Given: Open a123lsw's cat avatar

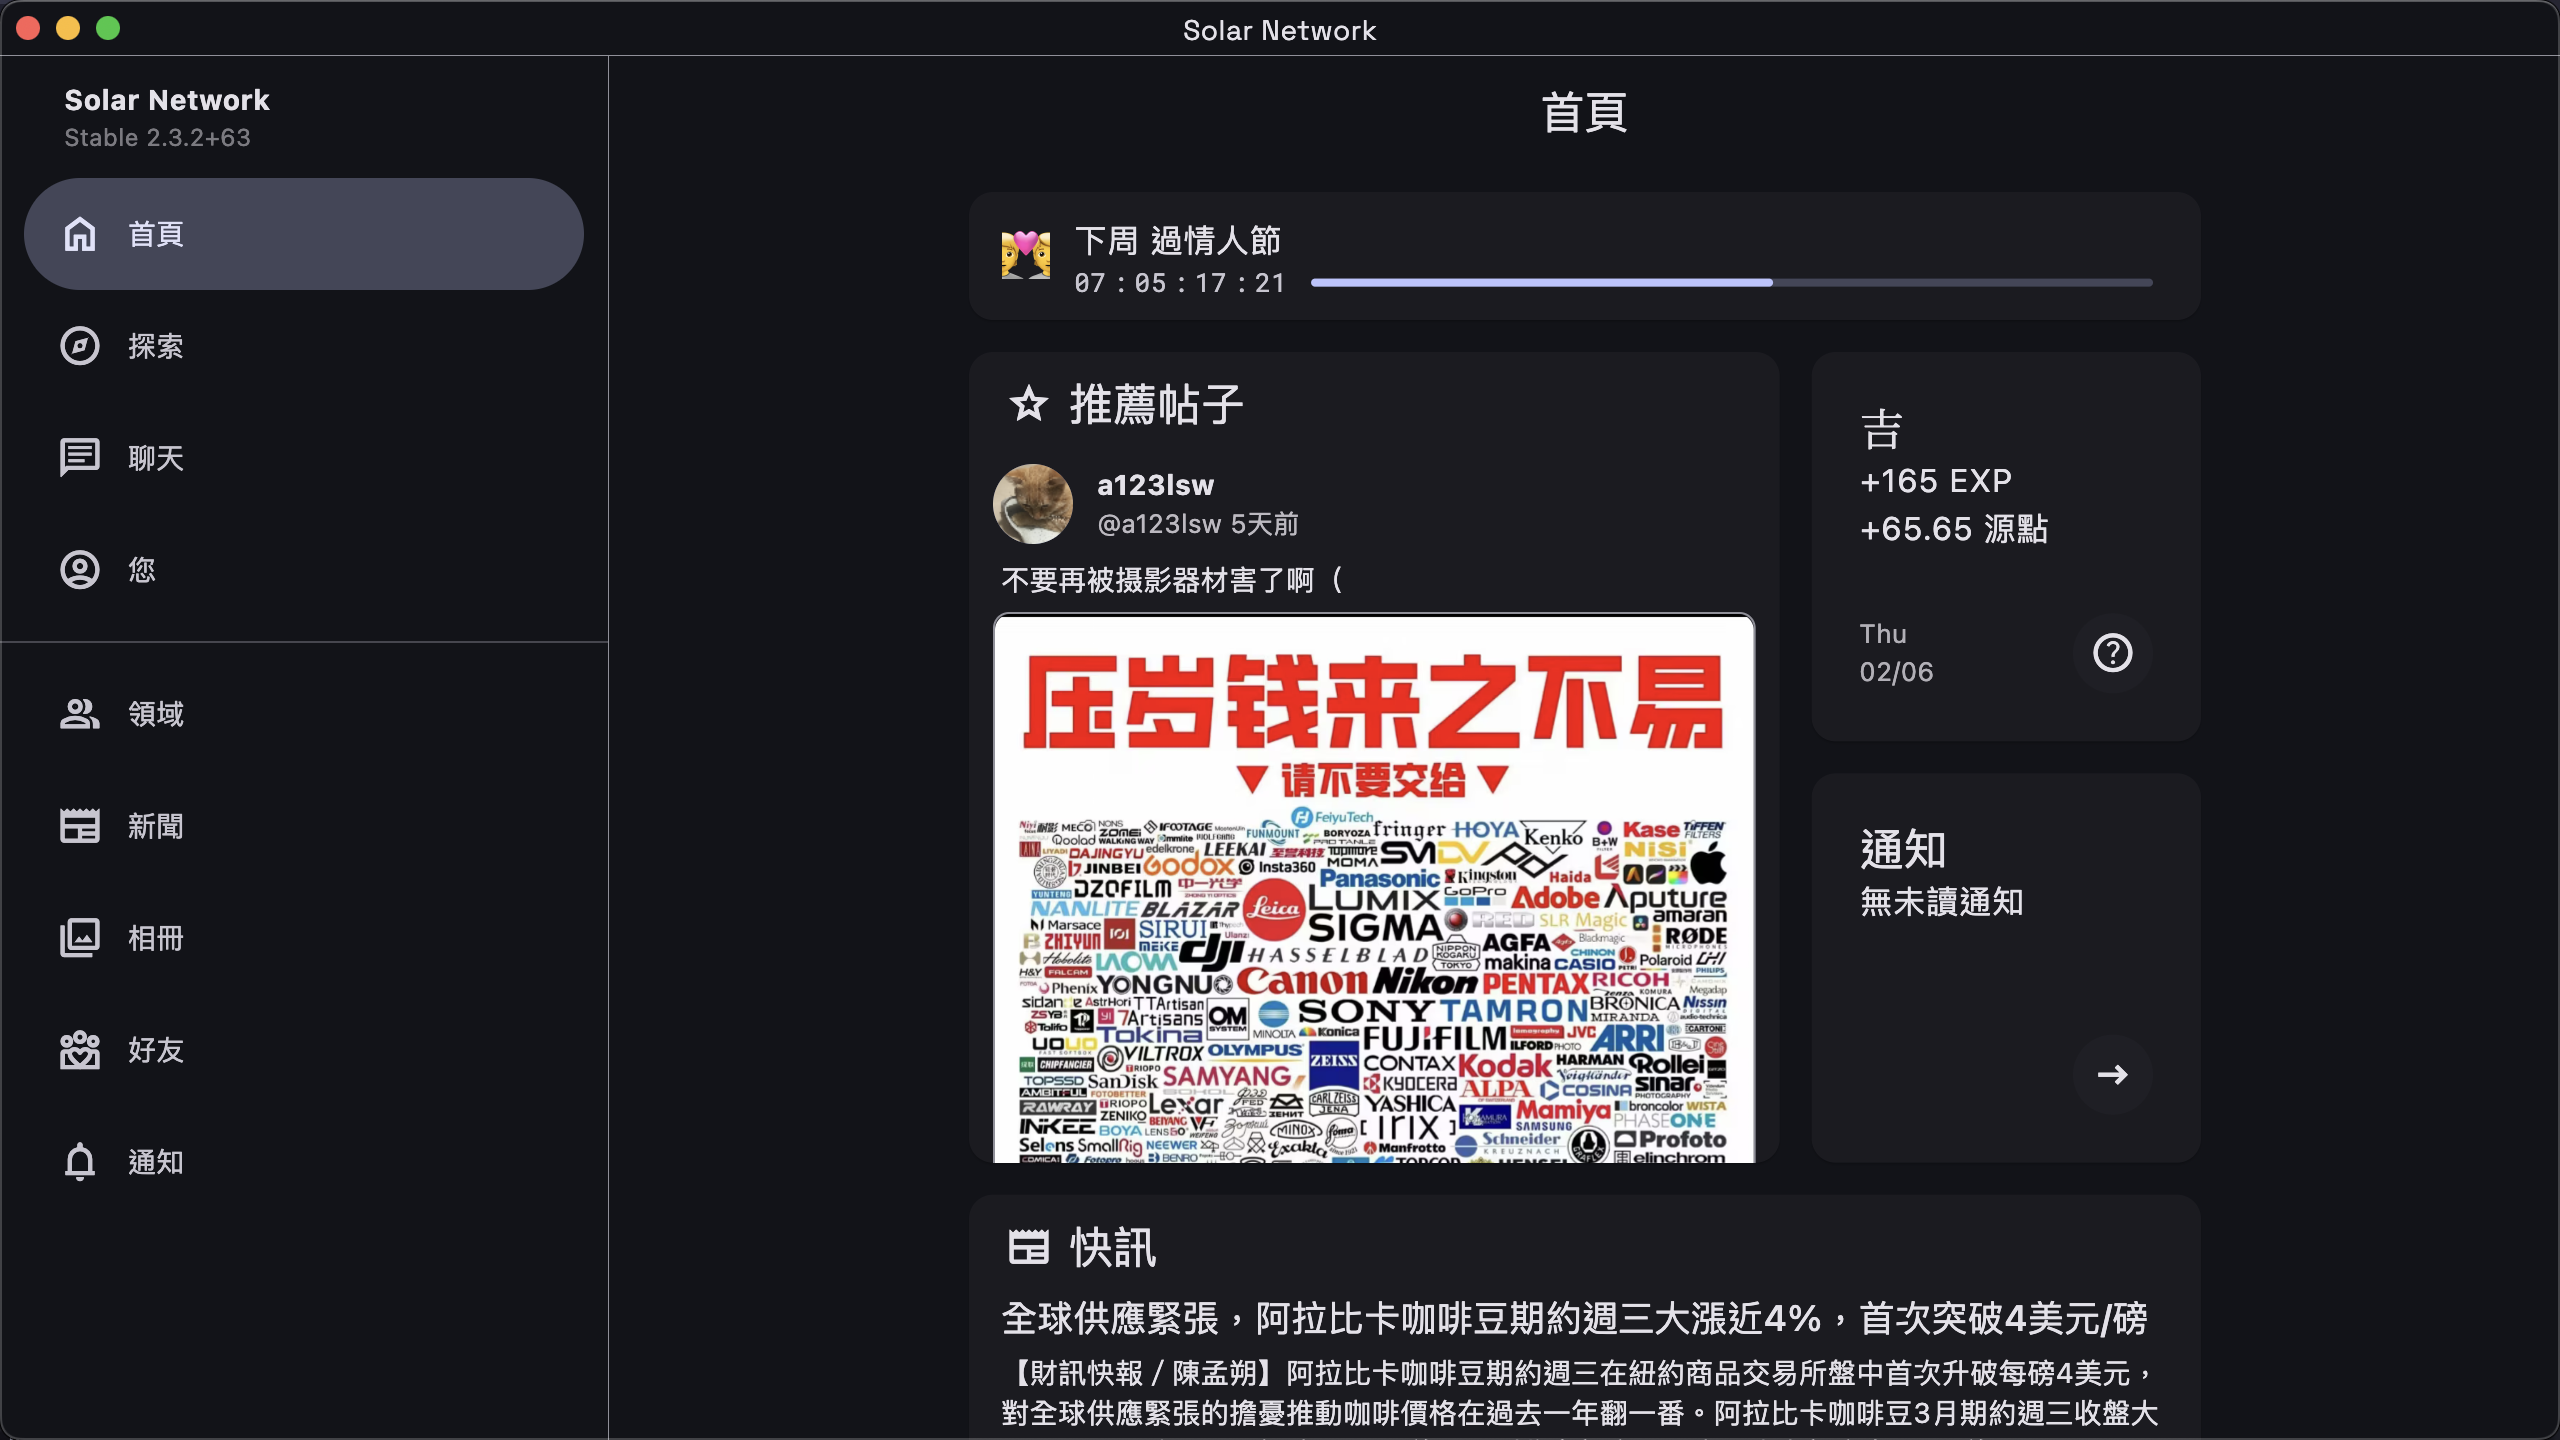Looking at the screenshot, I should pyautogui.click(x=1033, y=504).
